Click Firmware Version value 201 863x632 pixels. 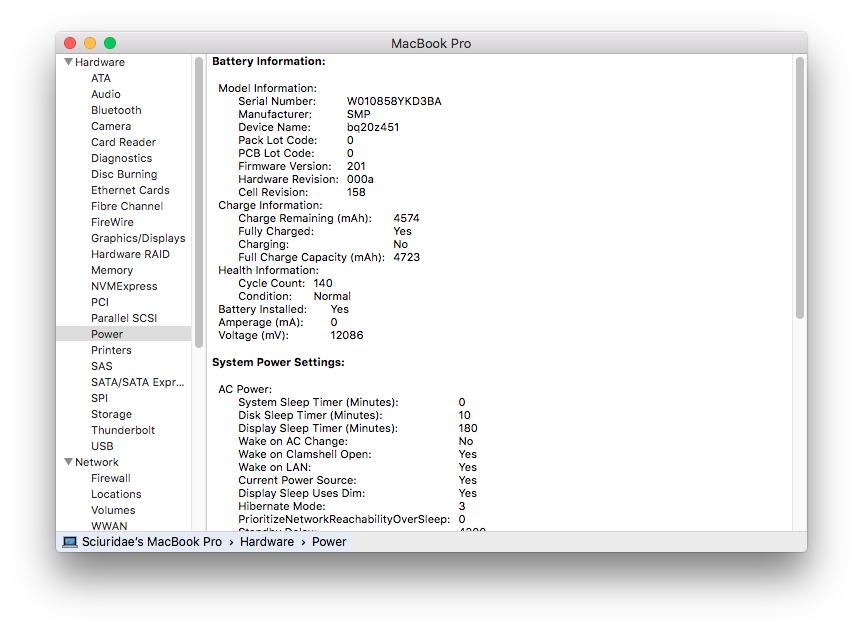tap(356, 166)
